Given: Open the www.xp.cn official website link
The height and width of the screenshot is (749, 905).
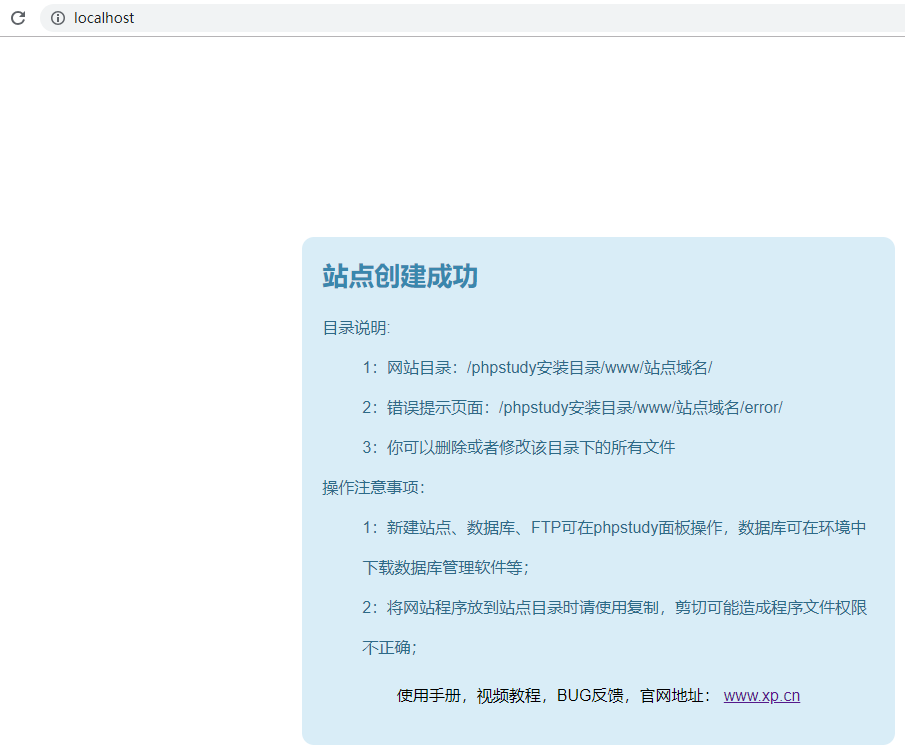Looking at the screenshot, I should [x=761, y=696].
